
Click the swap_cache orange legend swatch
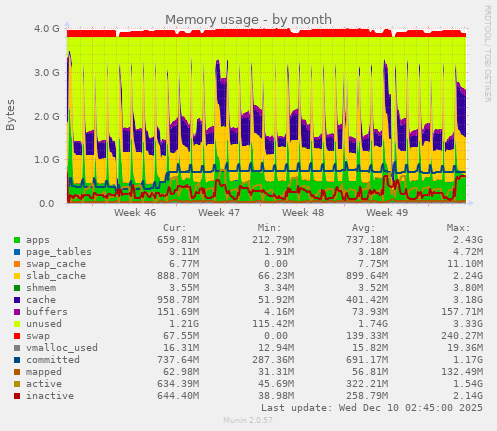(17, 264)
